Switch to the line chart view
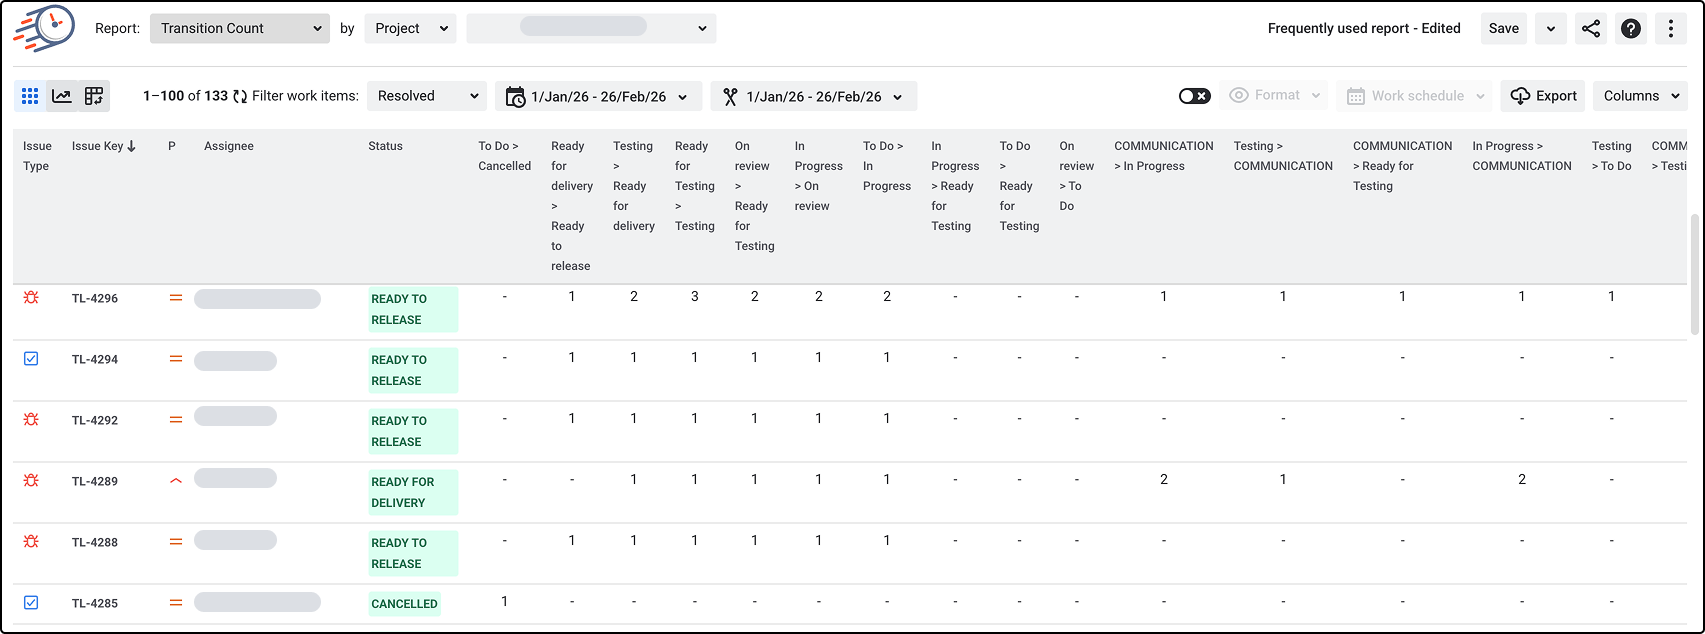1705x634 pixels. point(62,96)
